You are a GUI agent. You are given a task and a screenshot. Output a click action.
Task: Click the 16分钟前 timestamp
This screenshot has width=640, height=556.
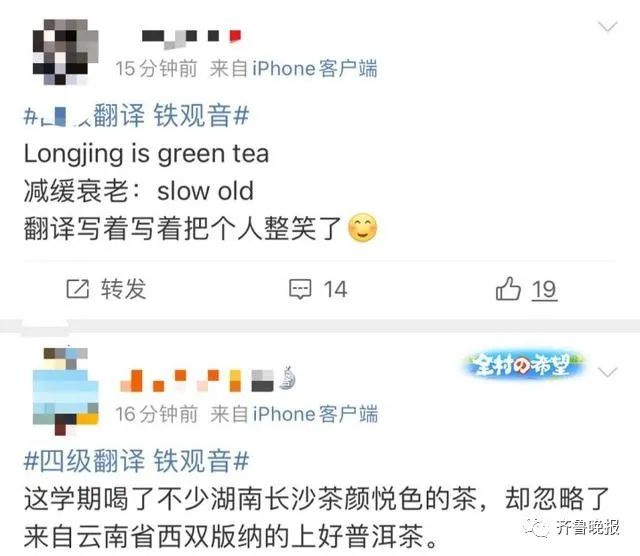click(156, 414)
